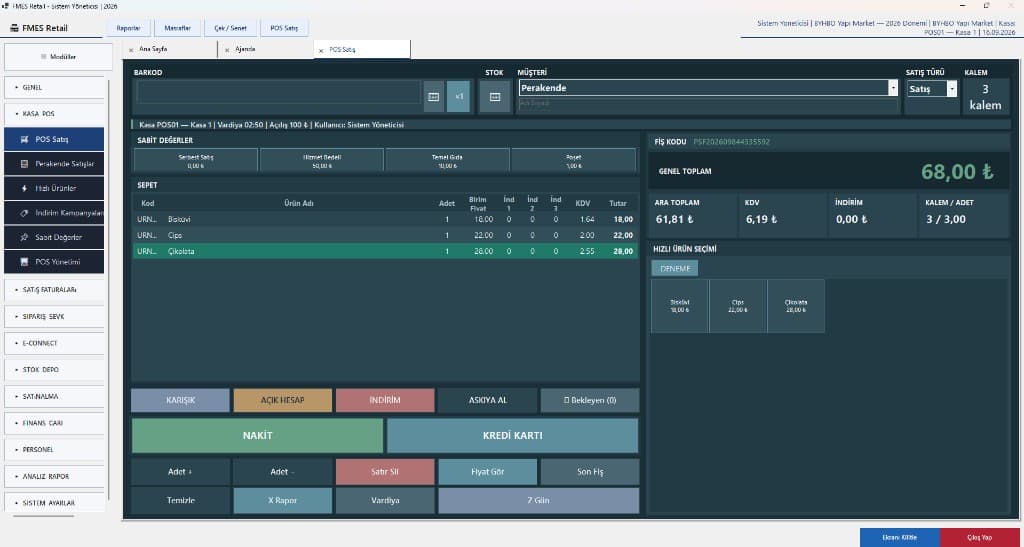The image size is (1024, 547).
Task: Click the Cips quick product tile
Action: tap(738, 306)
